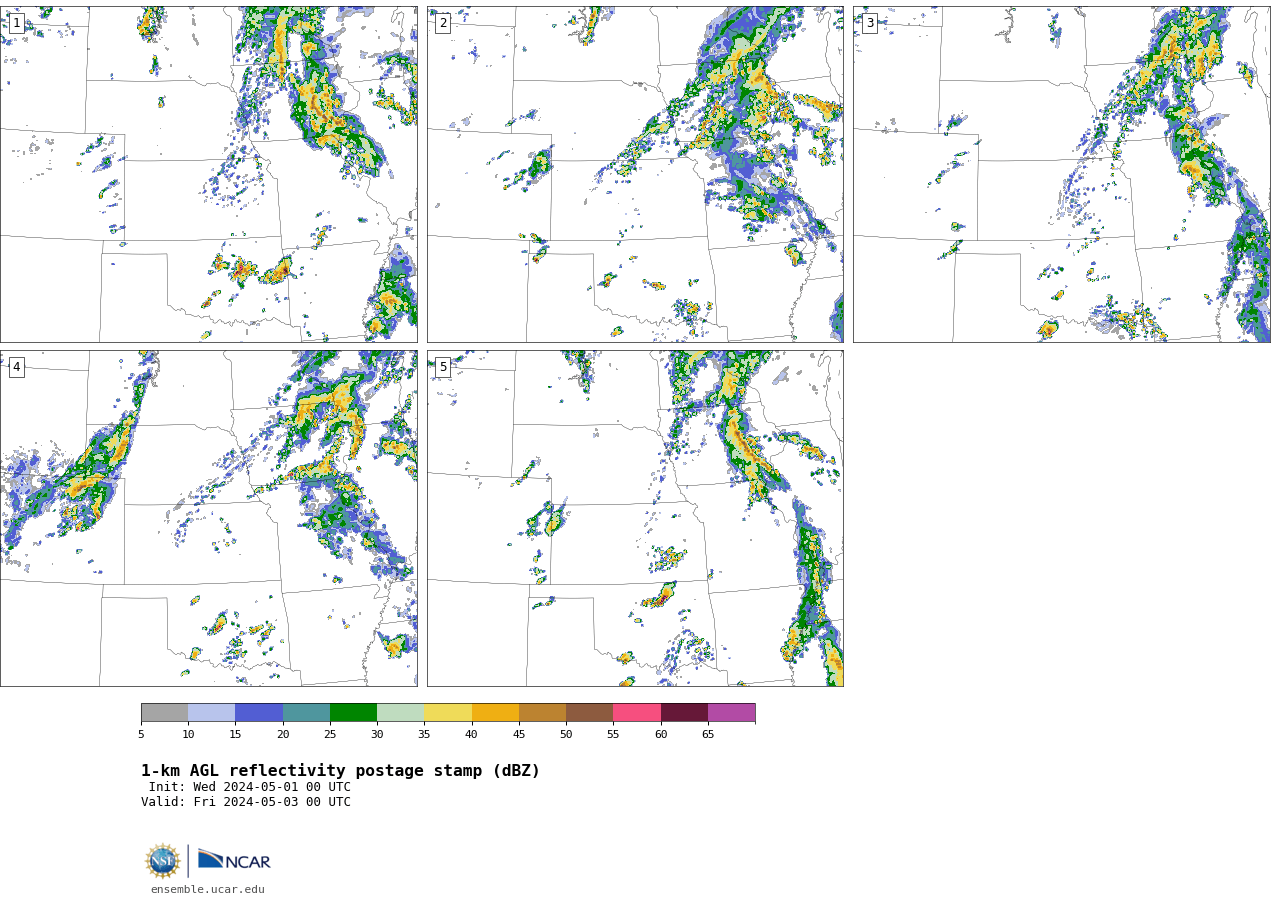
Task: Click the purple 65+ dBZ swatch
Action: [x=731, y=713]
